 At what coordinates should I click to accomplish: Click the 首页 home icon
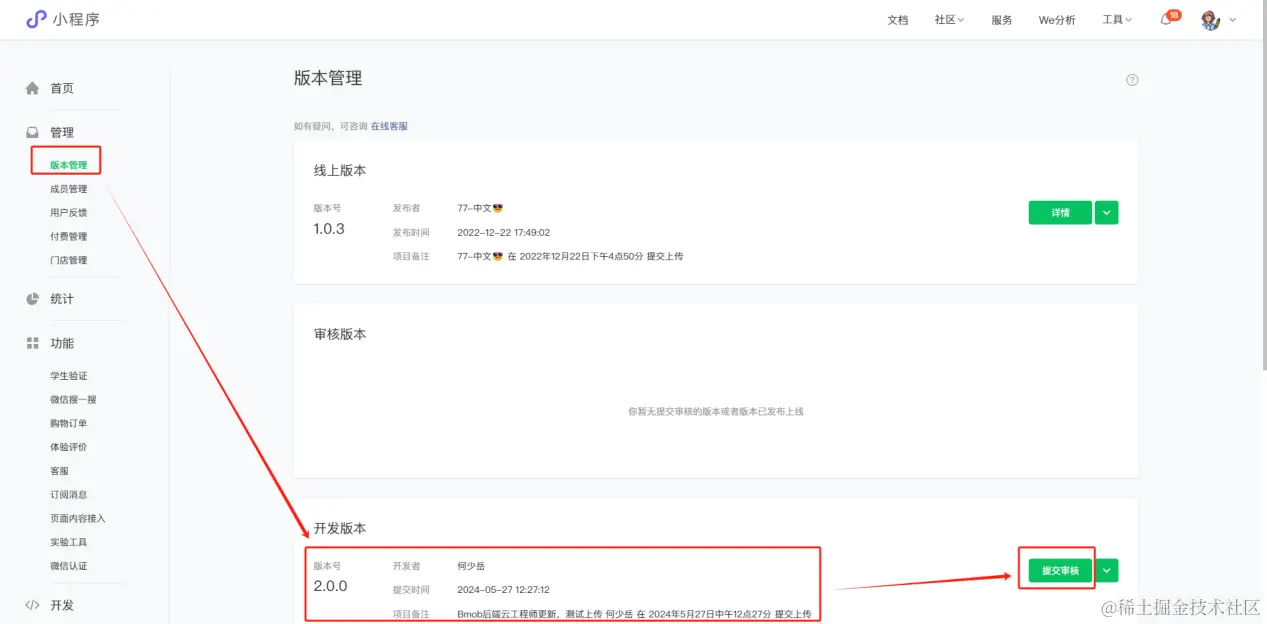[32, 88]
